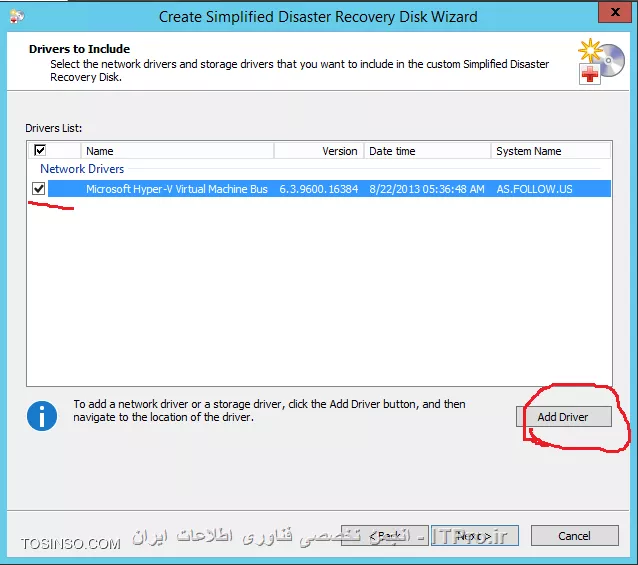Click the Add Driver button

pyautogui.click(x=564, y=417)
